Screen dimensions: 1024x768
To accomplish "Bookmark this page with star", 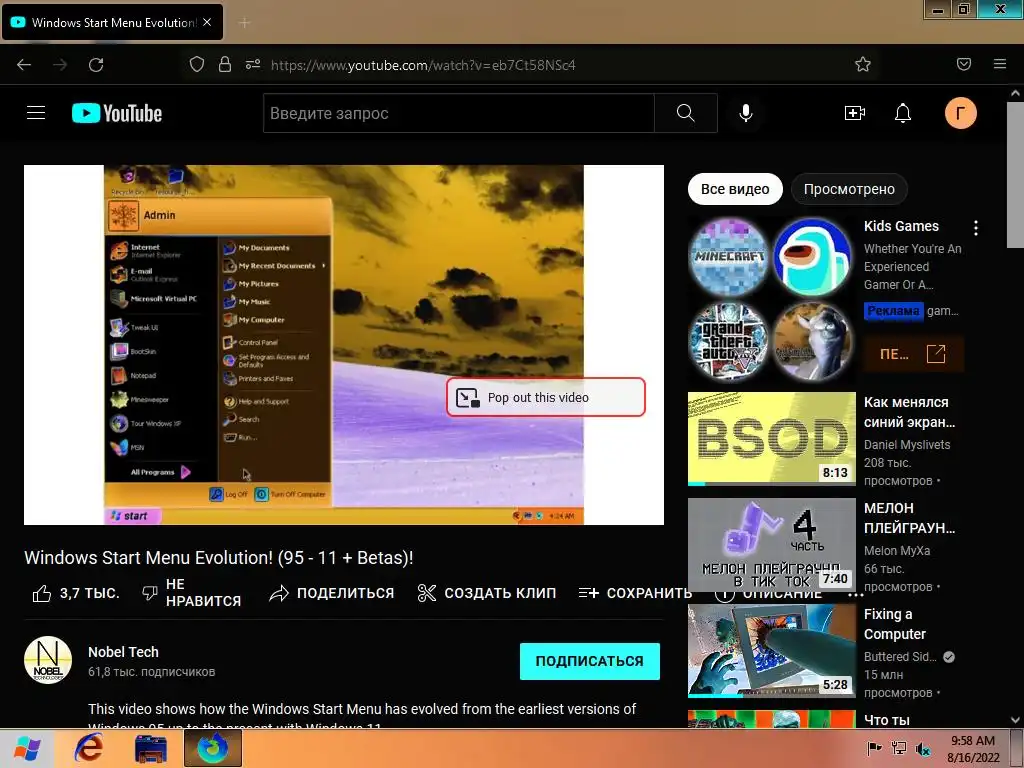I will point(863,64).
